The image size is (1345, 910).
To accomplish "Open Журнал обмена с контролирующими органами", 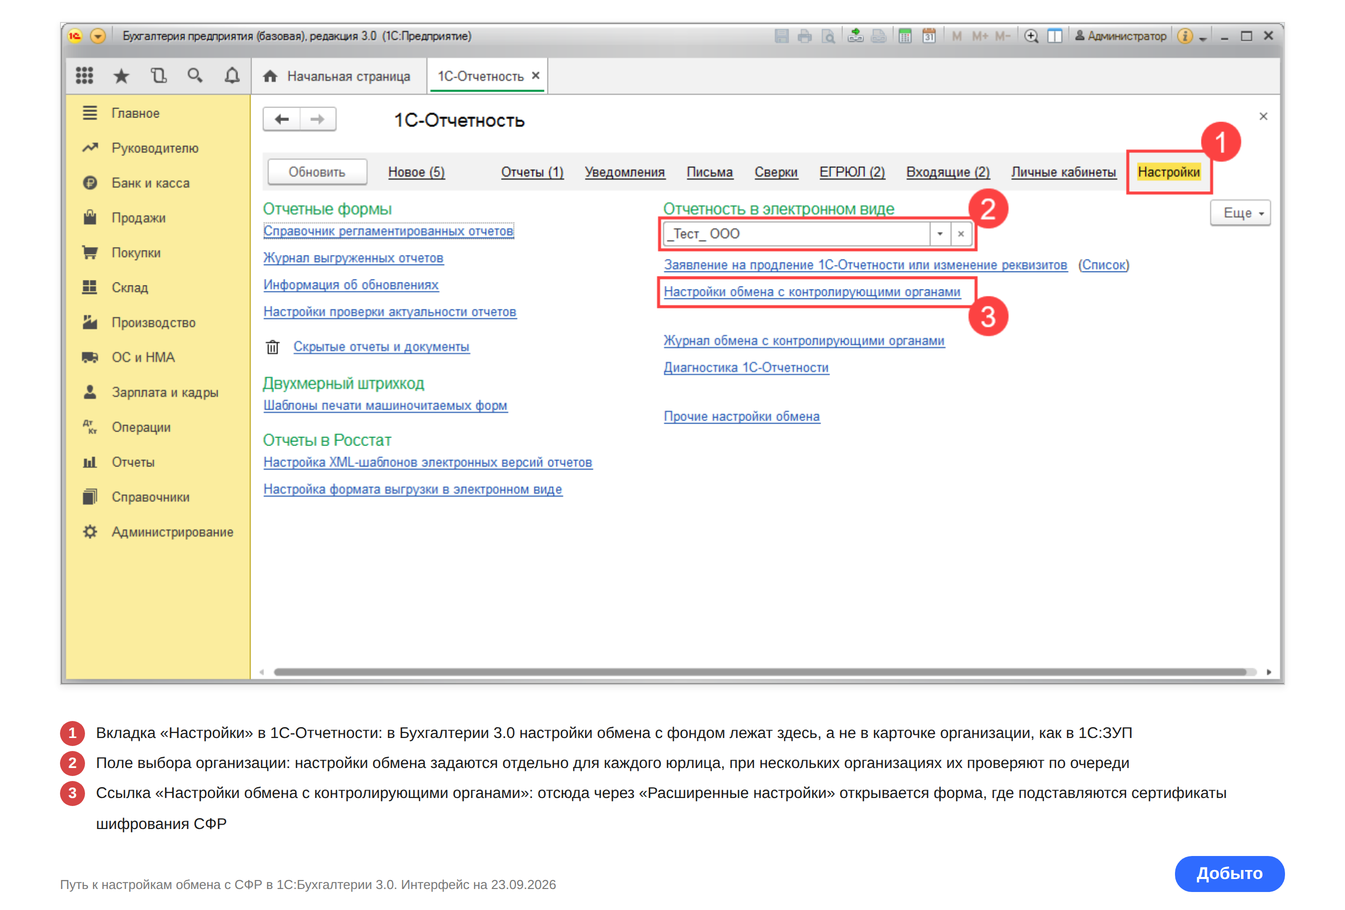I will tap(804, 341).
